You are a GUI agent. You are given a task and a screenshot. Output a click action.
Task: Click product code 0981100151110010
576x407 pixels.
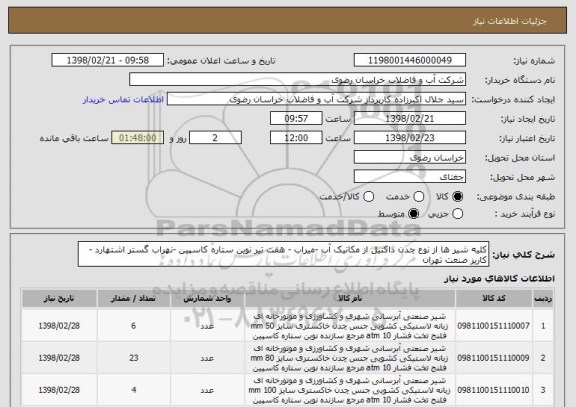click(493, 390)
